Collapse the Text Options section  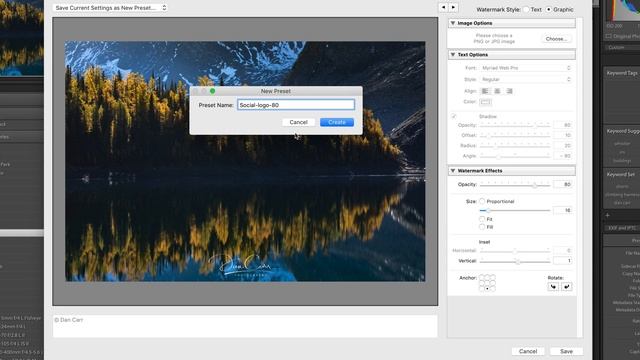coord(453,55)
